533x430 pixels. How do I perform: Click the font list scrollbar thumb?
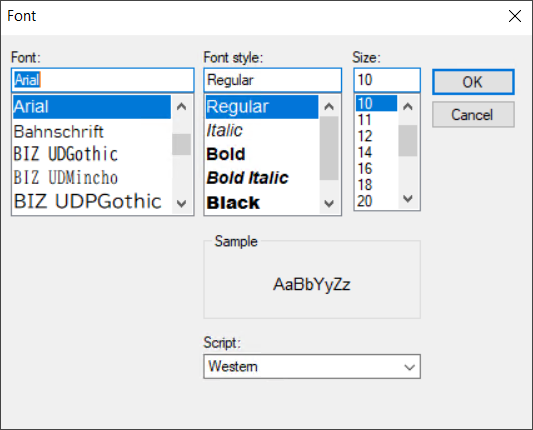182,144
